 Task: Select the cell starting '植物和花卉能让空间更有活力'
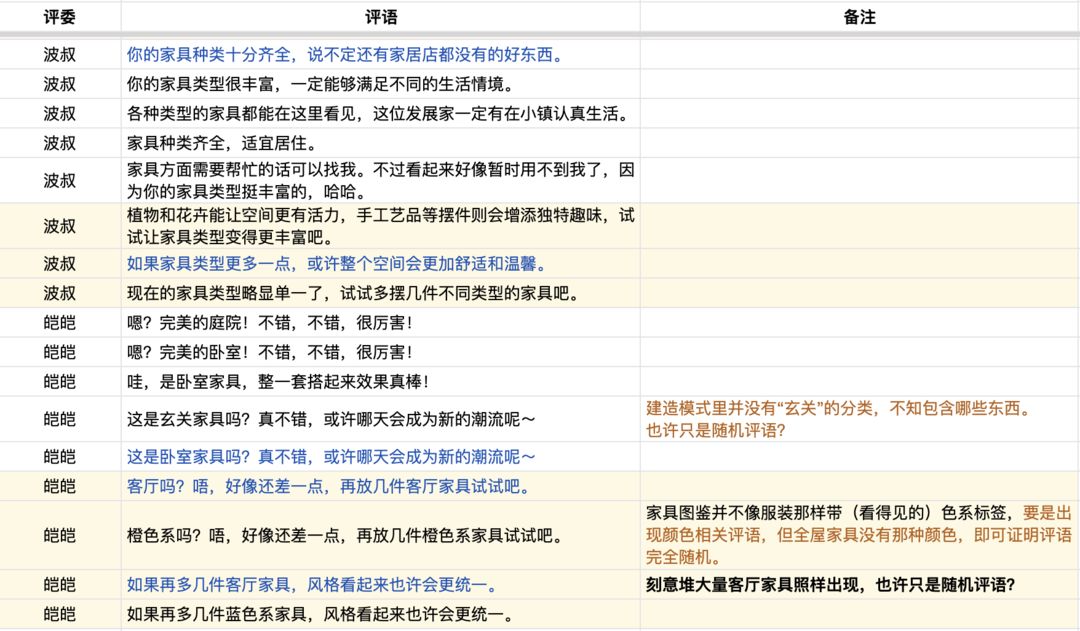[381, 226]
